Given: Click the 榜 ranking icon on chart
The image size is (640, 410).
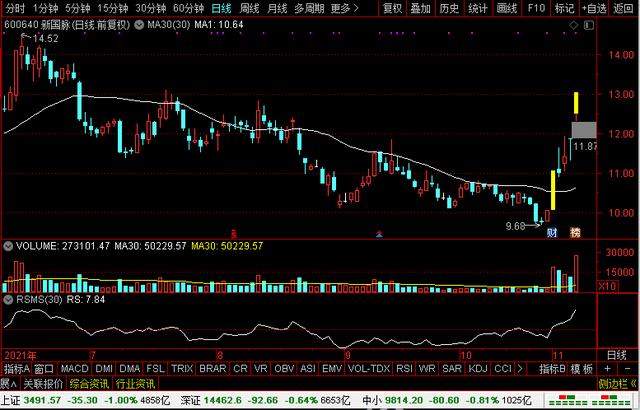Looking at the screenshot, I should (x=575, y=233).
